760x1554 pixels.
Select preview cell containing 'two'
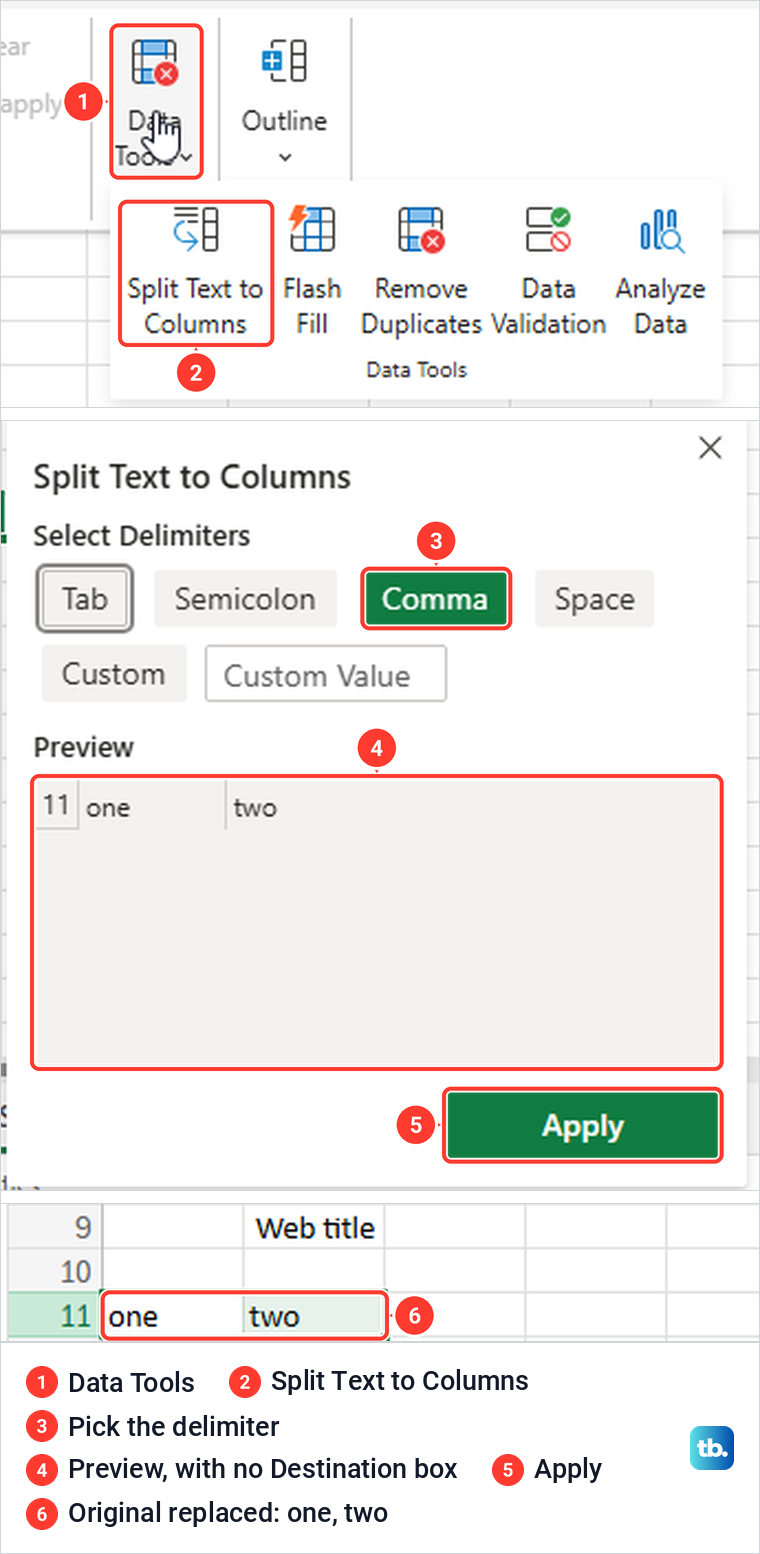click(x=298, y=807)
